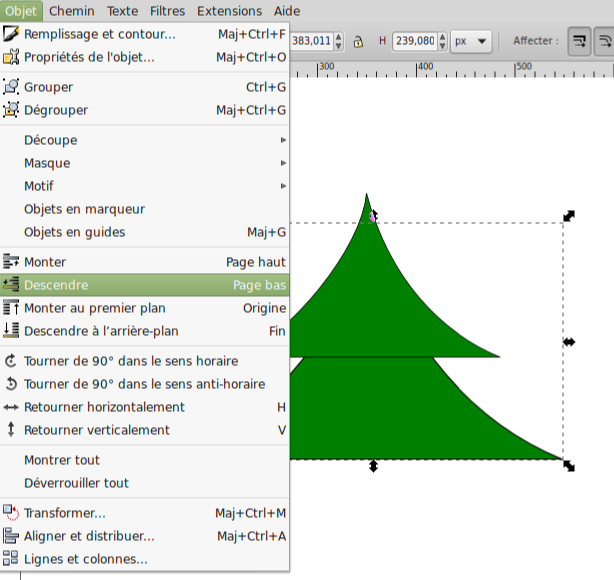Open the Texte menu
The width and height of the screenshot is (614, 580).
123,11
